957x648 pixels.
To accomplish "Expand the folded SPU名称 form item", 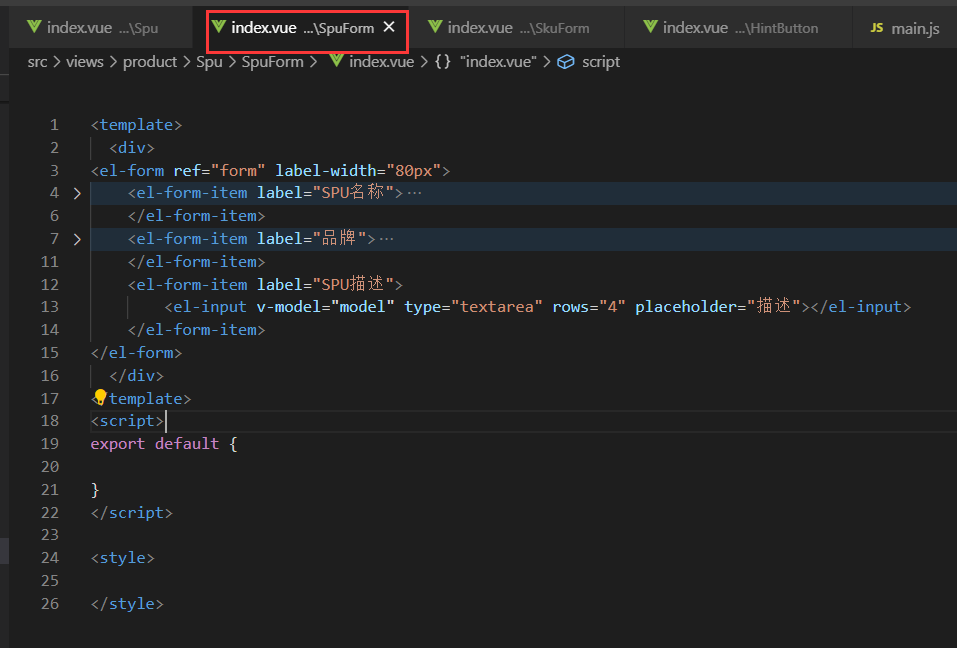I will 77,193.
